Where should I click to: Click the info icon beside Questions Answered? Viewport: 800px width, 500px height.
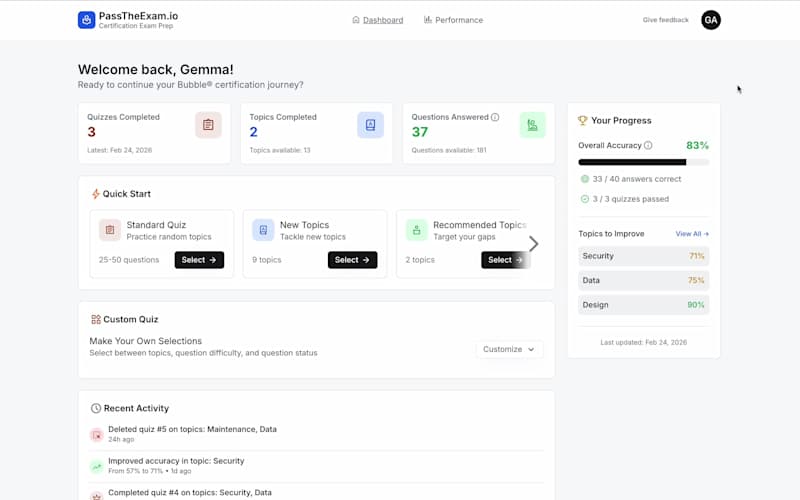[495, 117]
